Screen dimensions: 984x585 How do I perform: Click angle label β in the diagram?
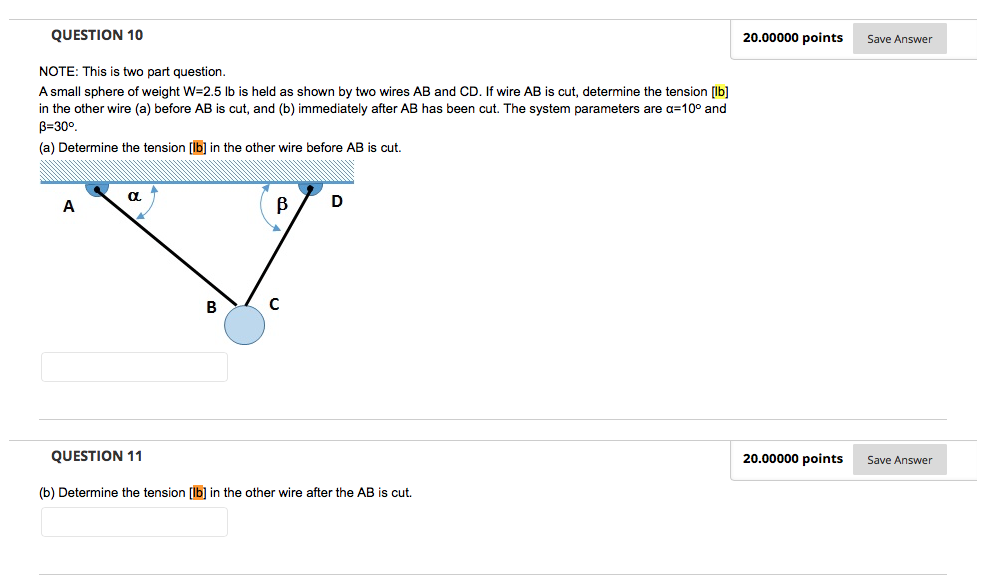tap(281, 205)
